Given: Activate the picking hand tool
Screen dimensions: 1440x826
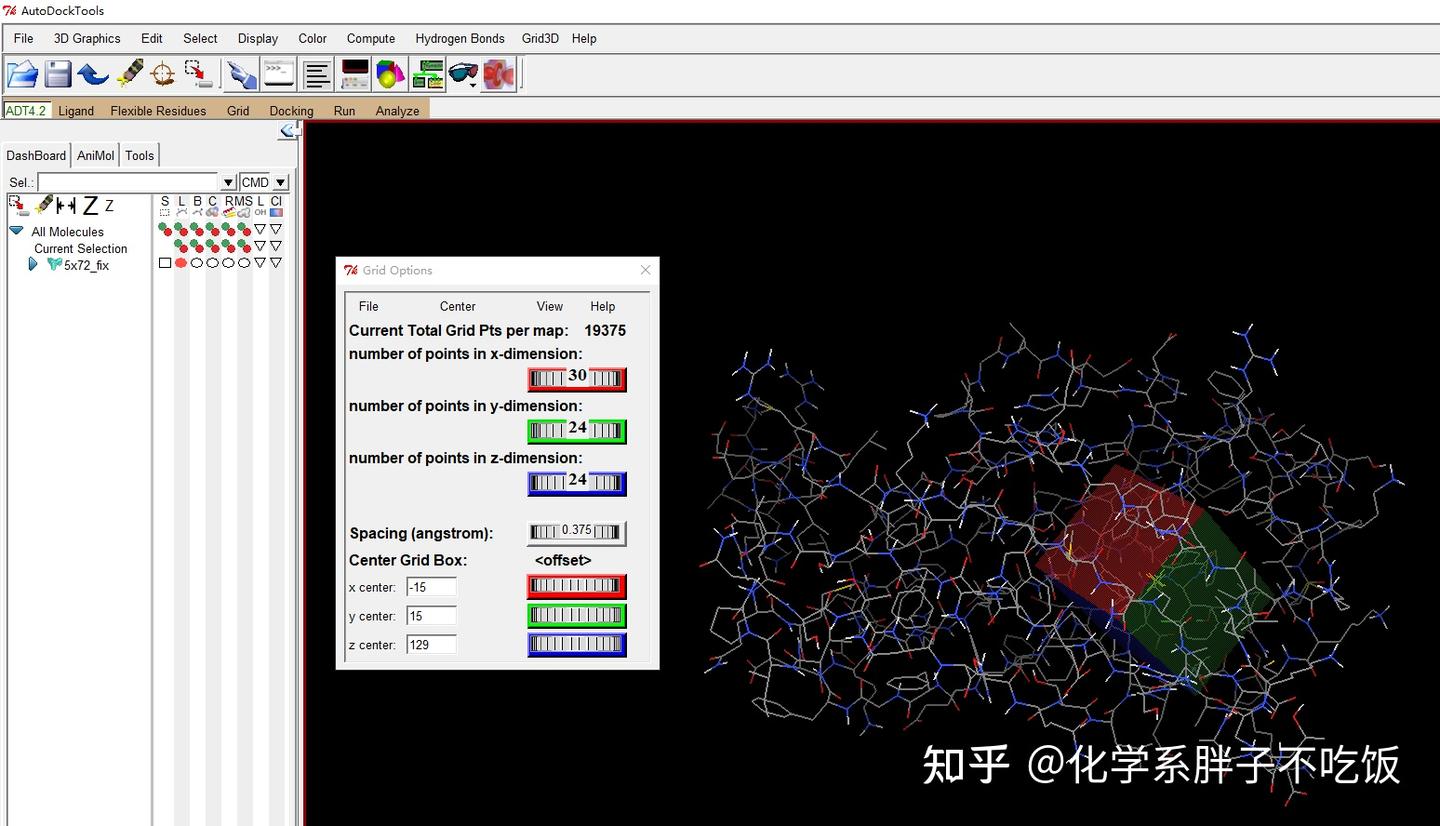Looking at the screenshot, I should tap(240, 73).
